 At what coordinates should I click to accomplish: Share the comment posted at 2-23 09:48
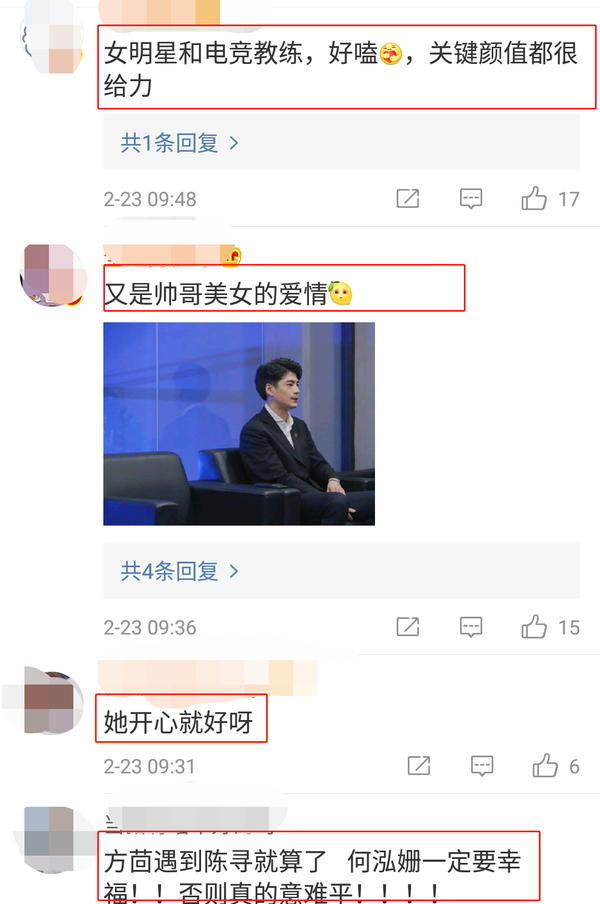(x=407, y=199)
